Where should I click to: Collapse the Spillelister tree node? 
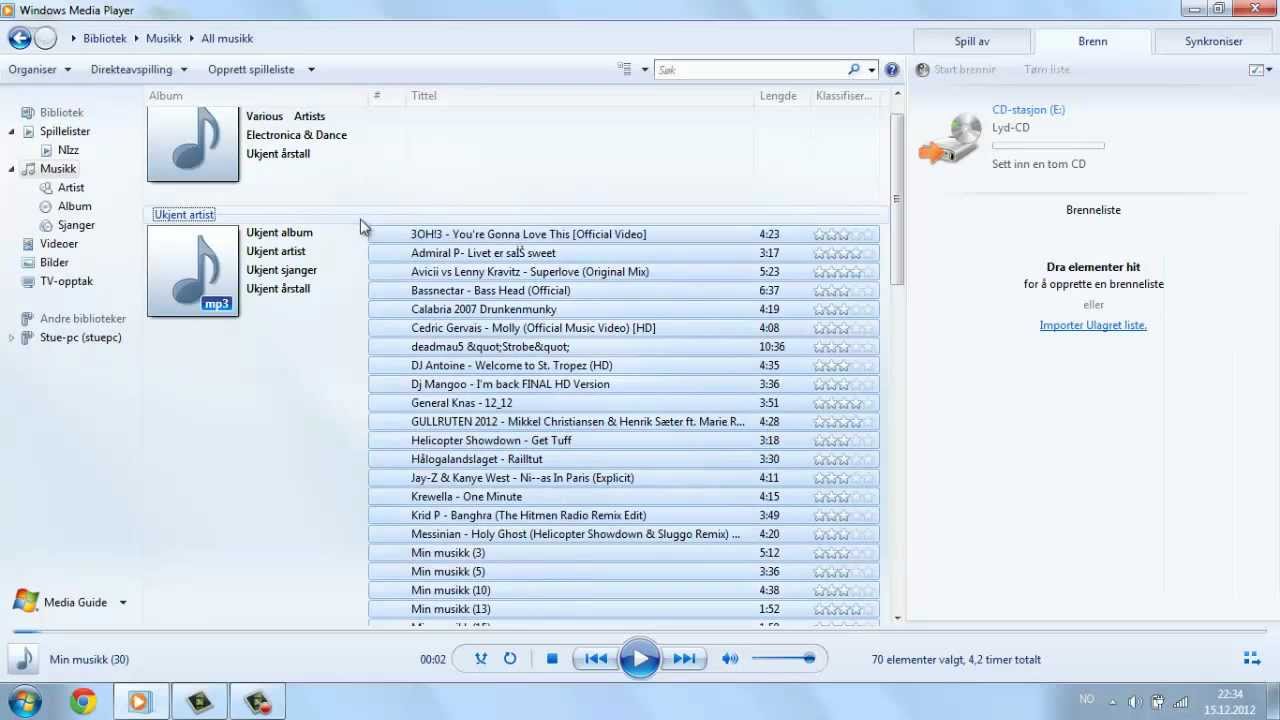point(12,132)
